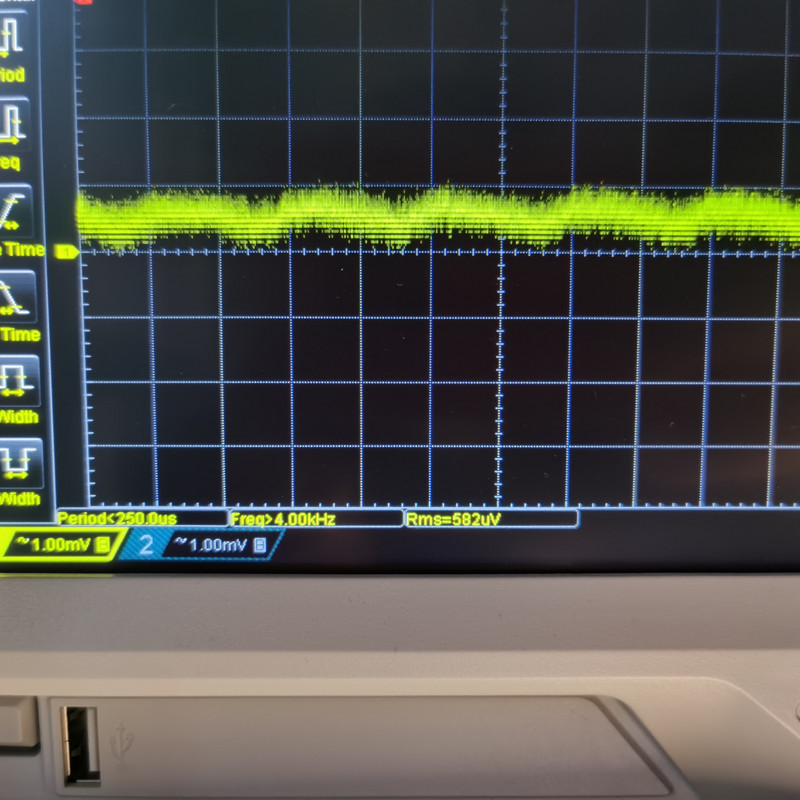
Task: Select the positive Width measurement icon
Action: pos(19,381)
